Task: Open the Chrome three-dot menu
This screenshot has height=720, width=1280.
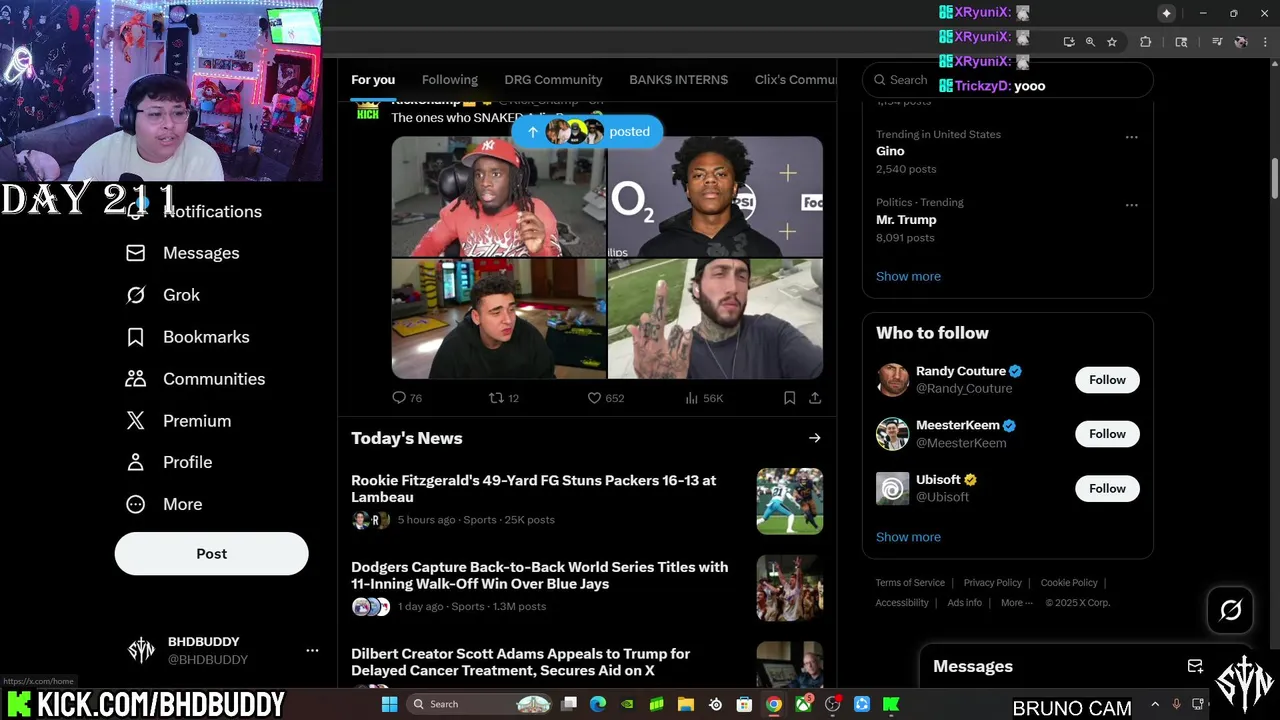Action: coord(1265,42)
